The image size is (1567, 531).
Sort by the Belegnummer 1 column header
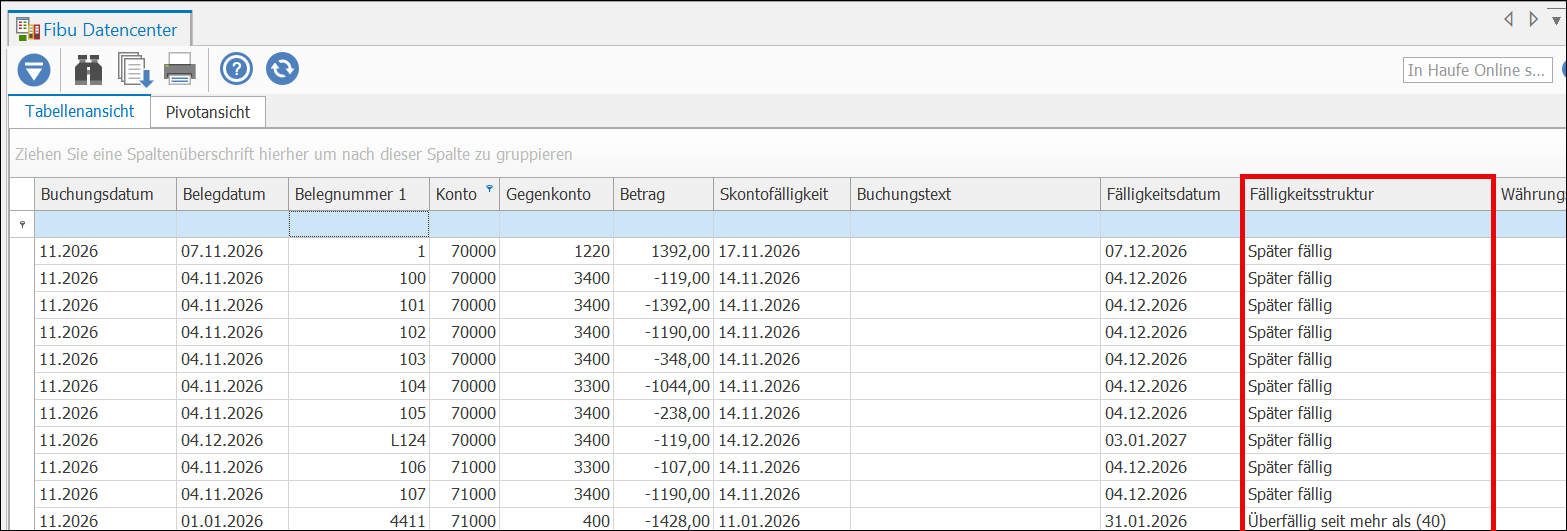pyautogui.click(x=359, y=194)
